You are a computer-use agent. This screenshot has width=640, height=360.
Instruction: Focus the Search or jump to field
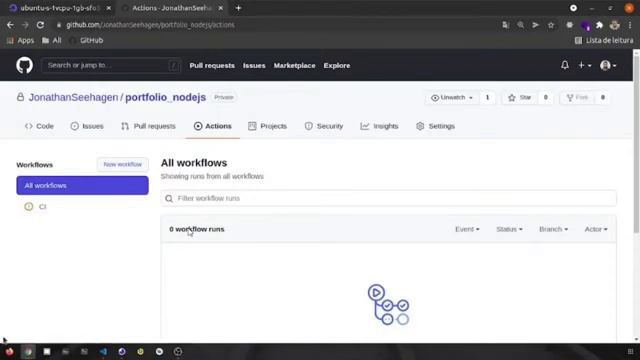click(x=111, y=65)
